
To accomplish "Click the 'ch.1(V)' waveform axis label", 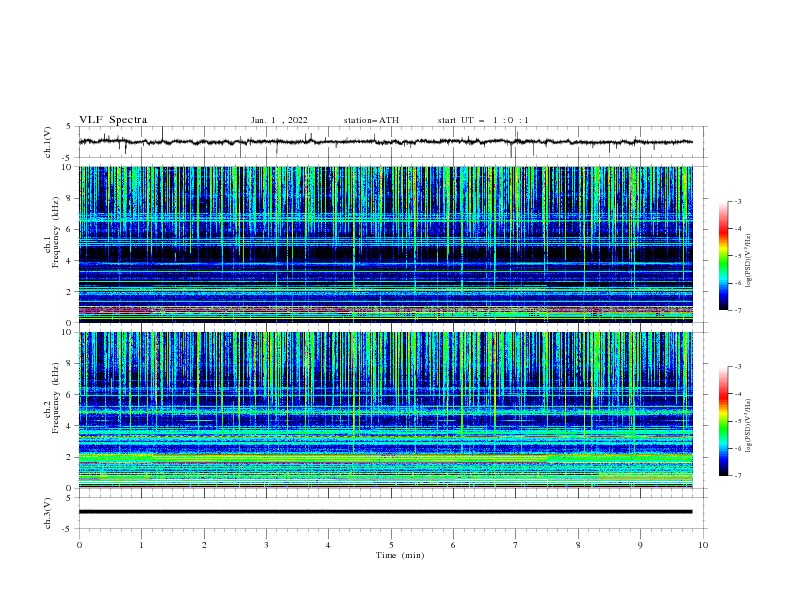I will click(48, 142).
